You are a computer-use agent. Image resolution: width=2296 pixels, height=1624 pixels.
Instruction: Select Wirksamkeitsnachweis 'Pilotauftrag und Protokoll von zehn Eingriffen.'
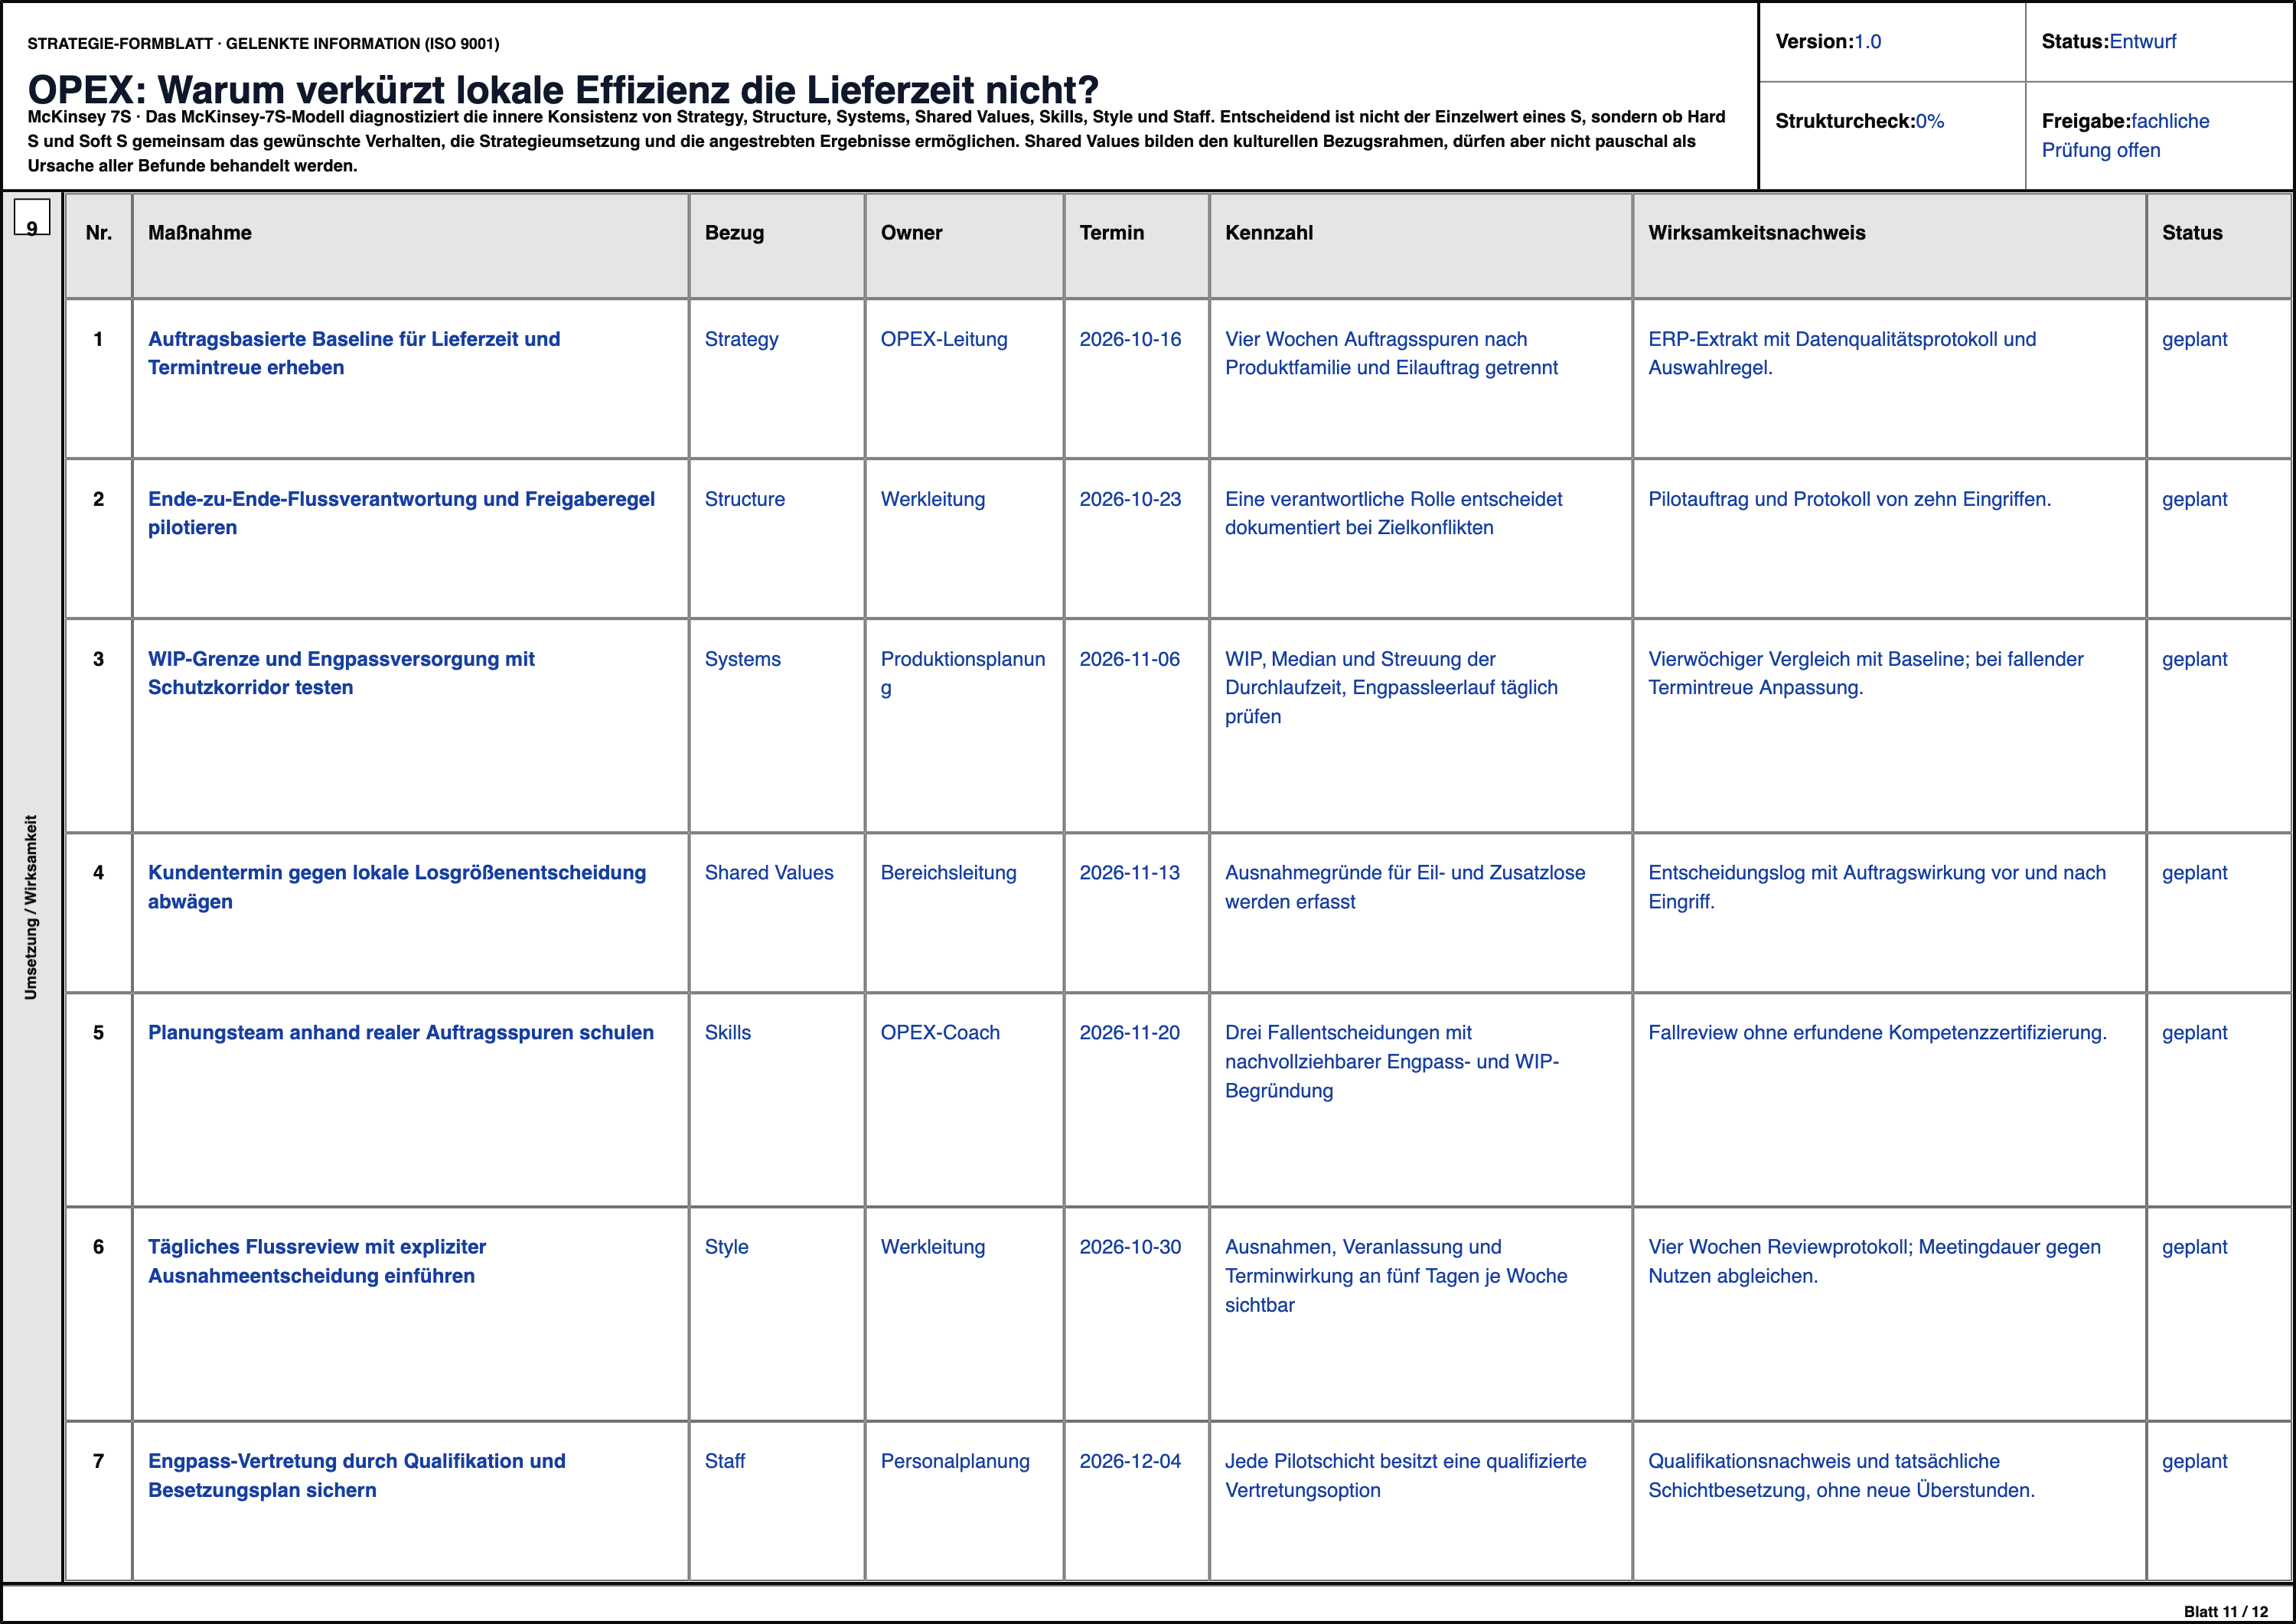click(x=1849, y=499)
